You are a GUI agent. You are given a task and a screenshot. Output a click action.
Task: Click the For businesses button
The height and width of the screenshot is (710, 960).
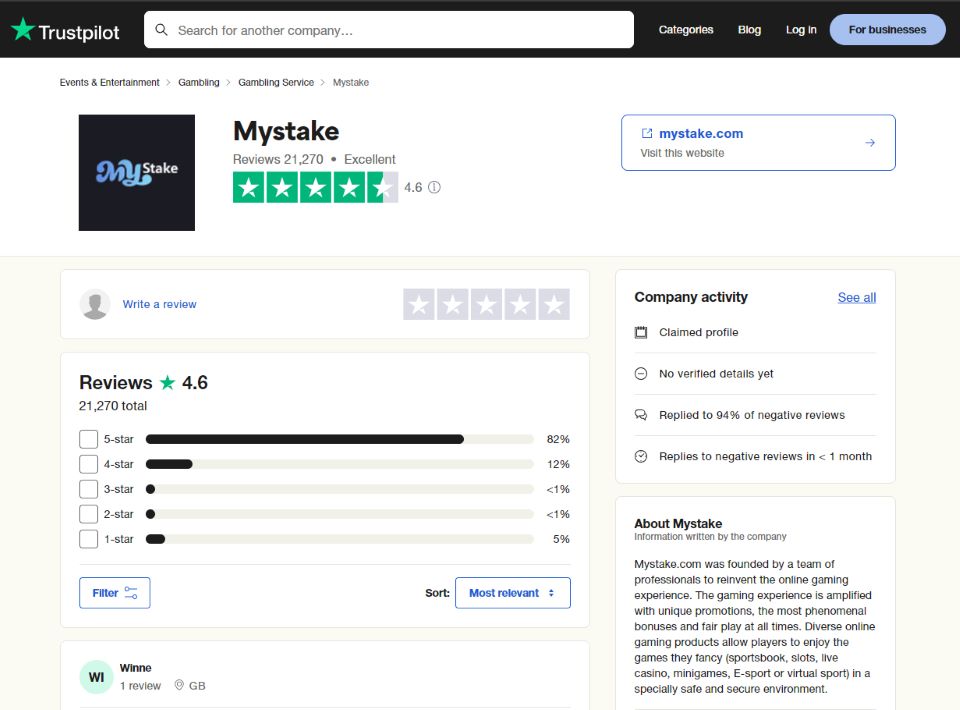point(887,29)
